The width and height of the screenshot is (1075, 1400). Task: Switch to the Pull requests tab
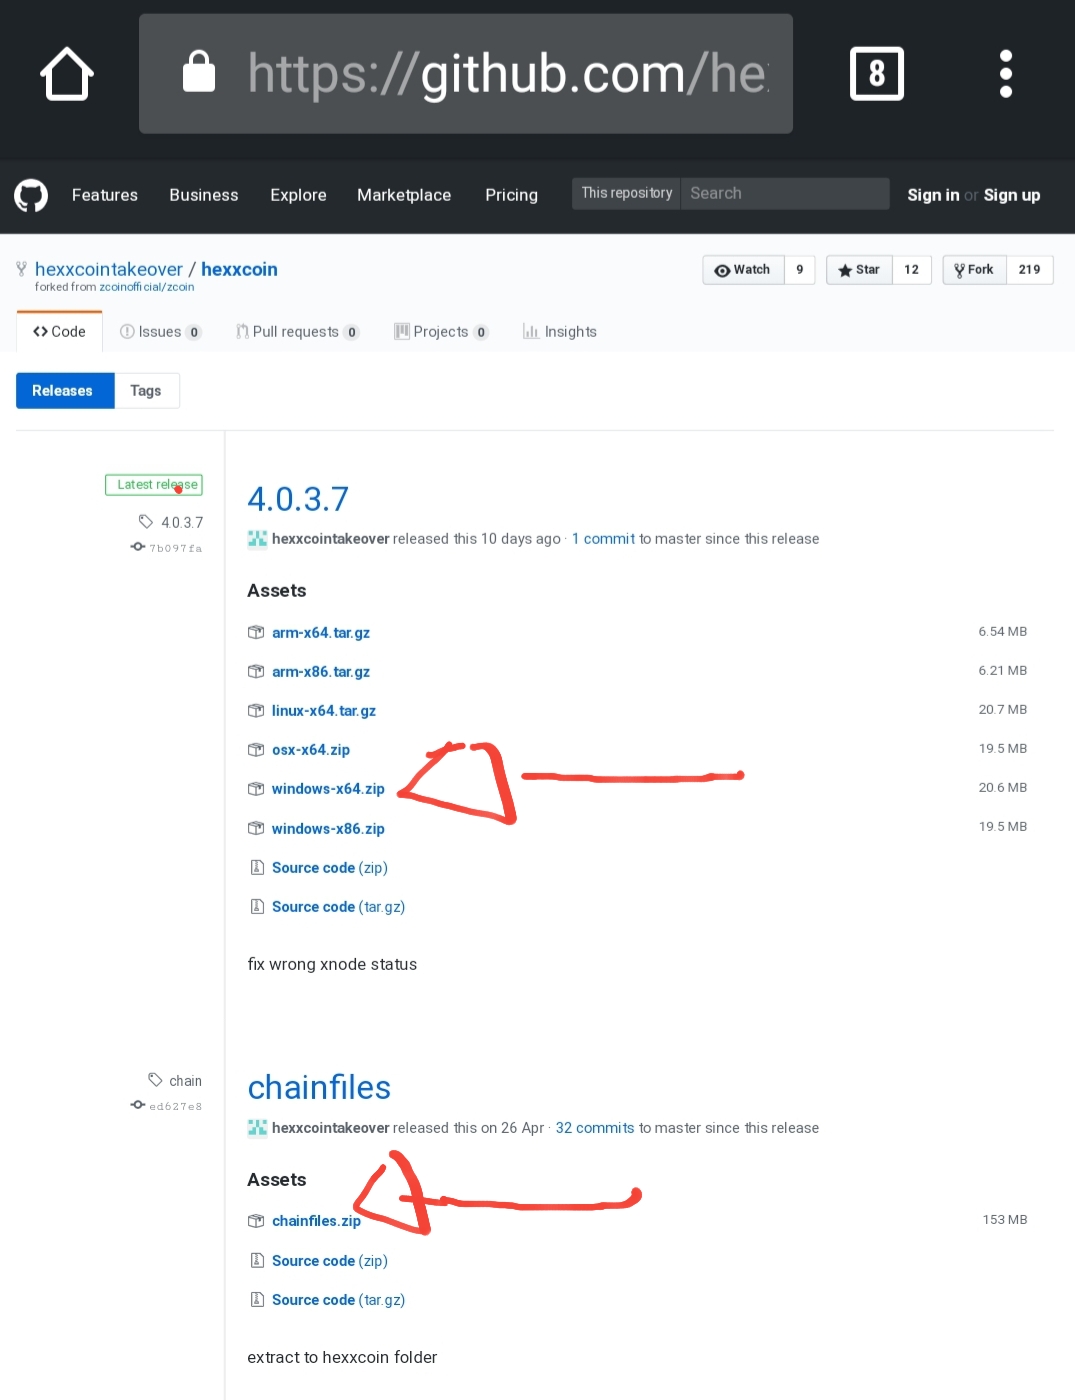tap(297, 332)
